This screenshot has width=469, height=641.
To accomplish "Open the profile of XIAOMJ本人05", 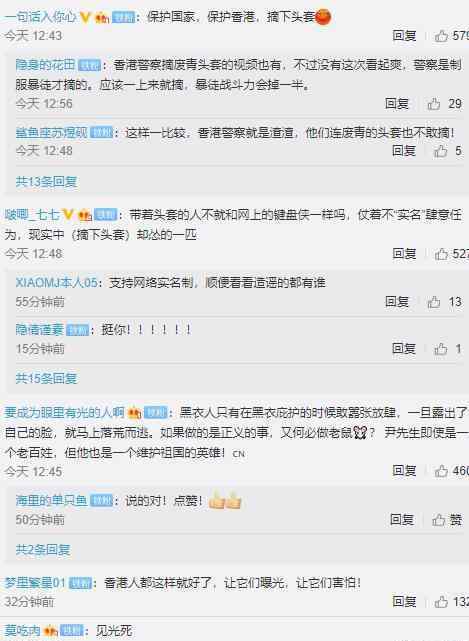I will (x=56, y=282).
